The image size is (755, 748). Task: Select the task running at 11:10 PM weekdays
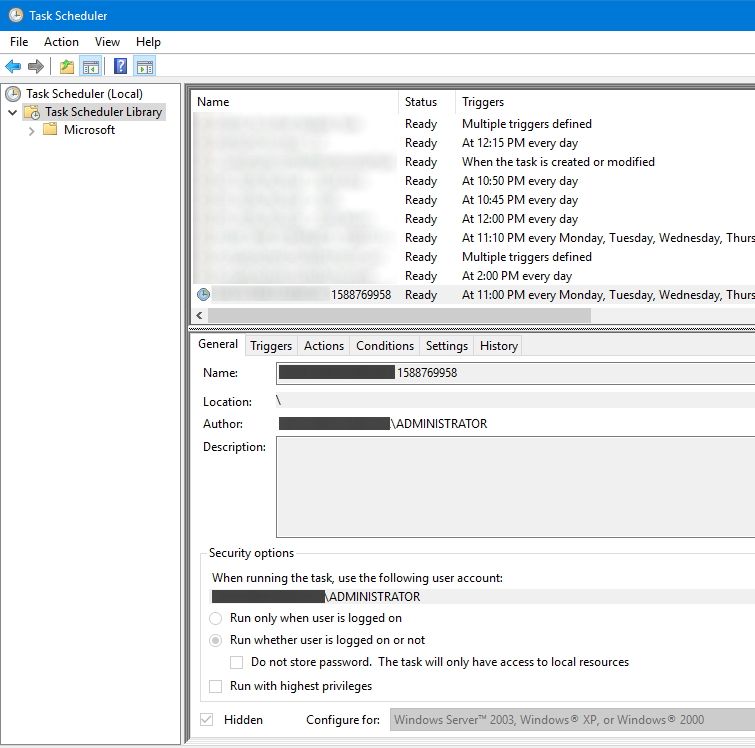coord(474,238)
